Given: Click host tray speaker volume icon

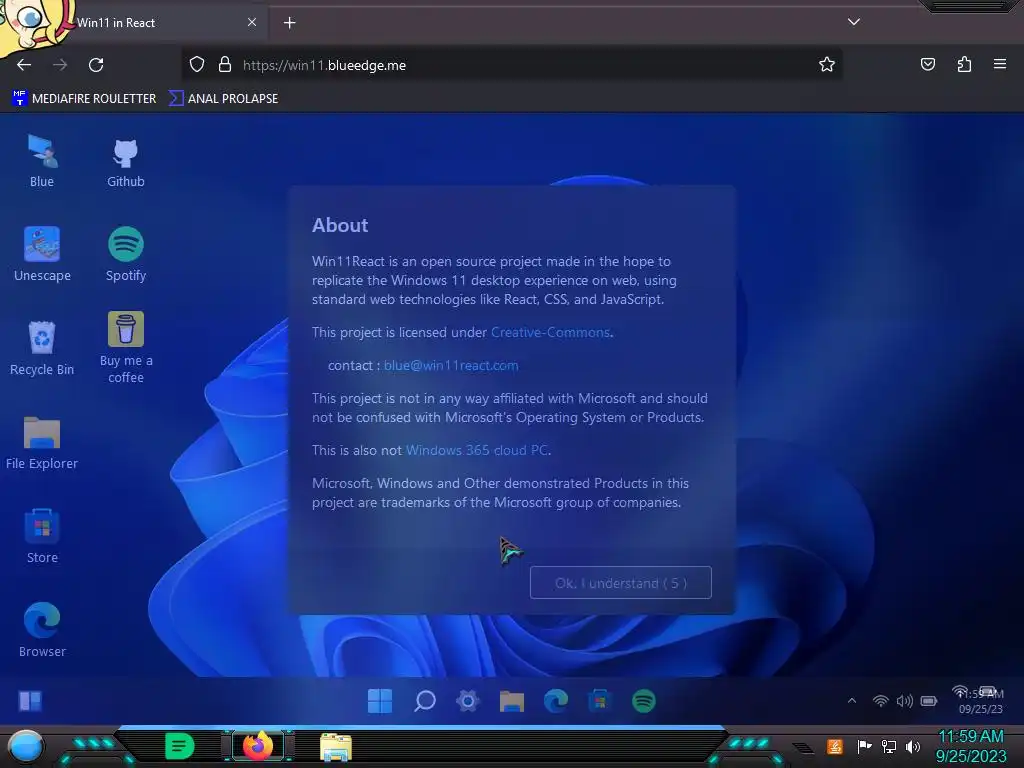Looking at the screenshot, I should (913, 746).
